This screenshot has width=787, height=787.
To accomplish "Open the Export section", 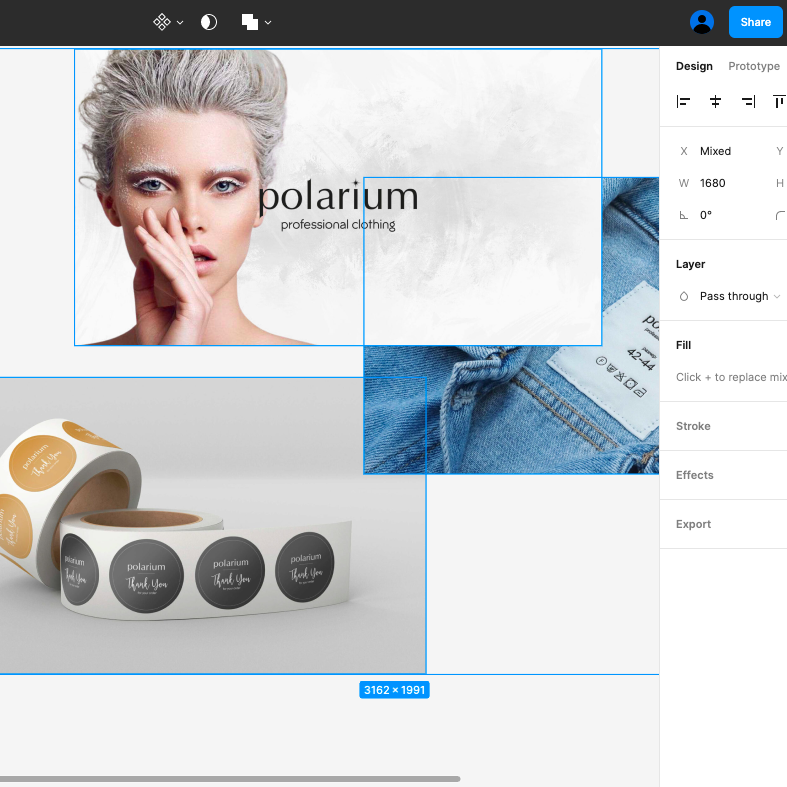I will point(693,524).
